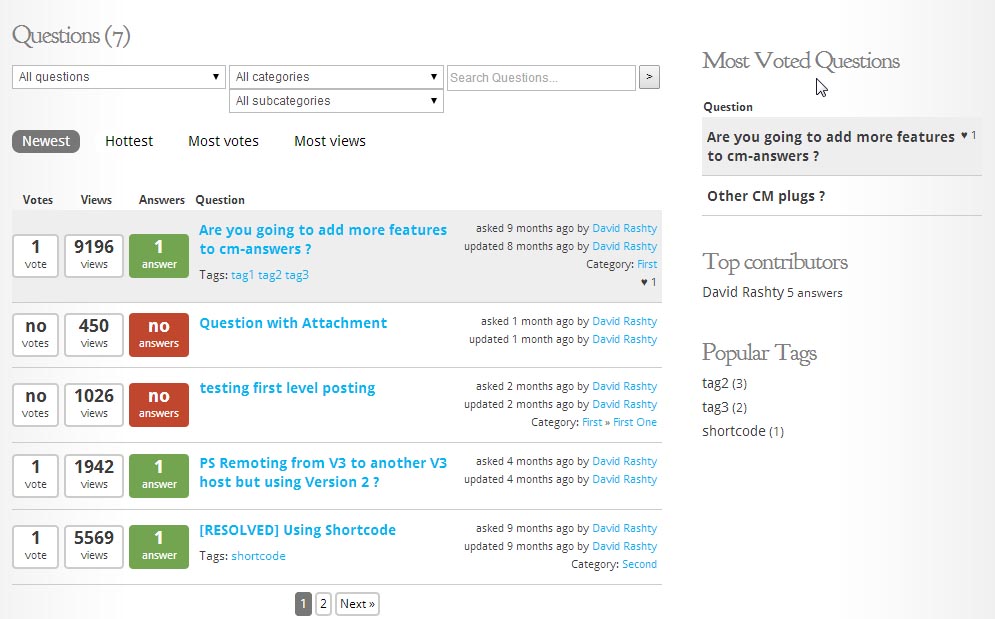Click the 1 vote box of the first question
Screen dimensions: 995x619
pos(36,256)
